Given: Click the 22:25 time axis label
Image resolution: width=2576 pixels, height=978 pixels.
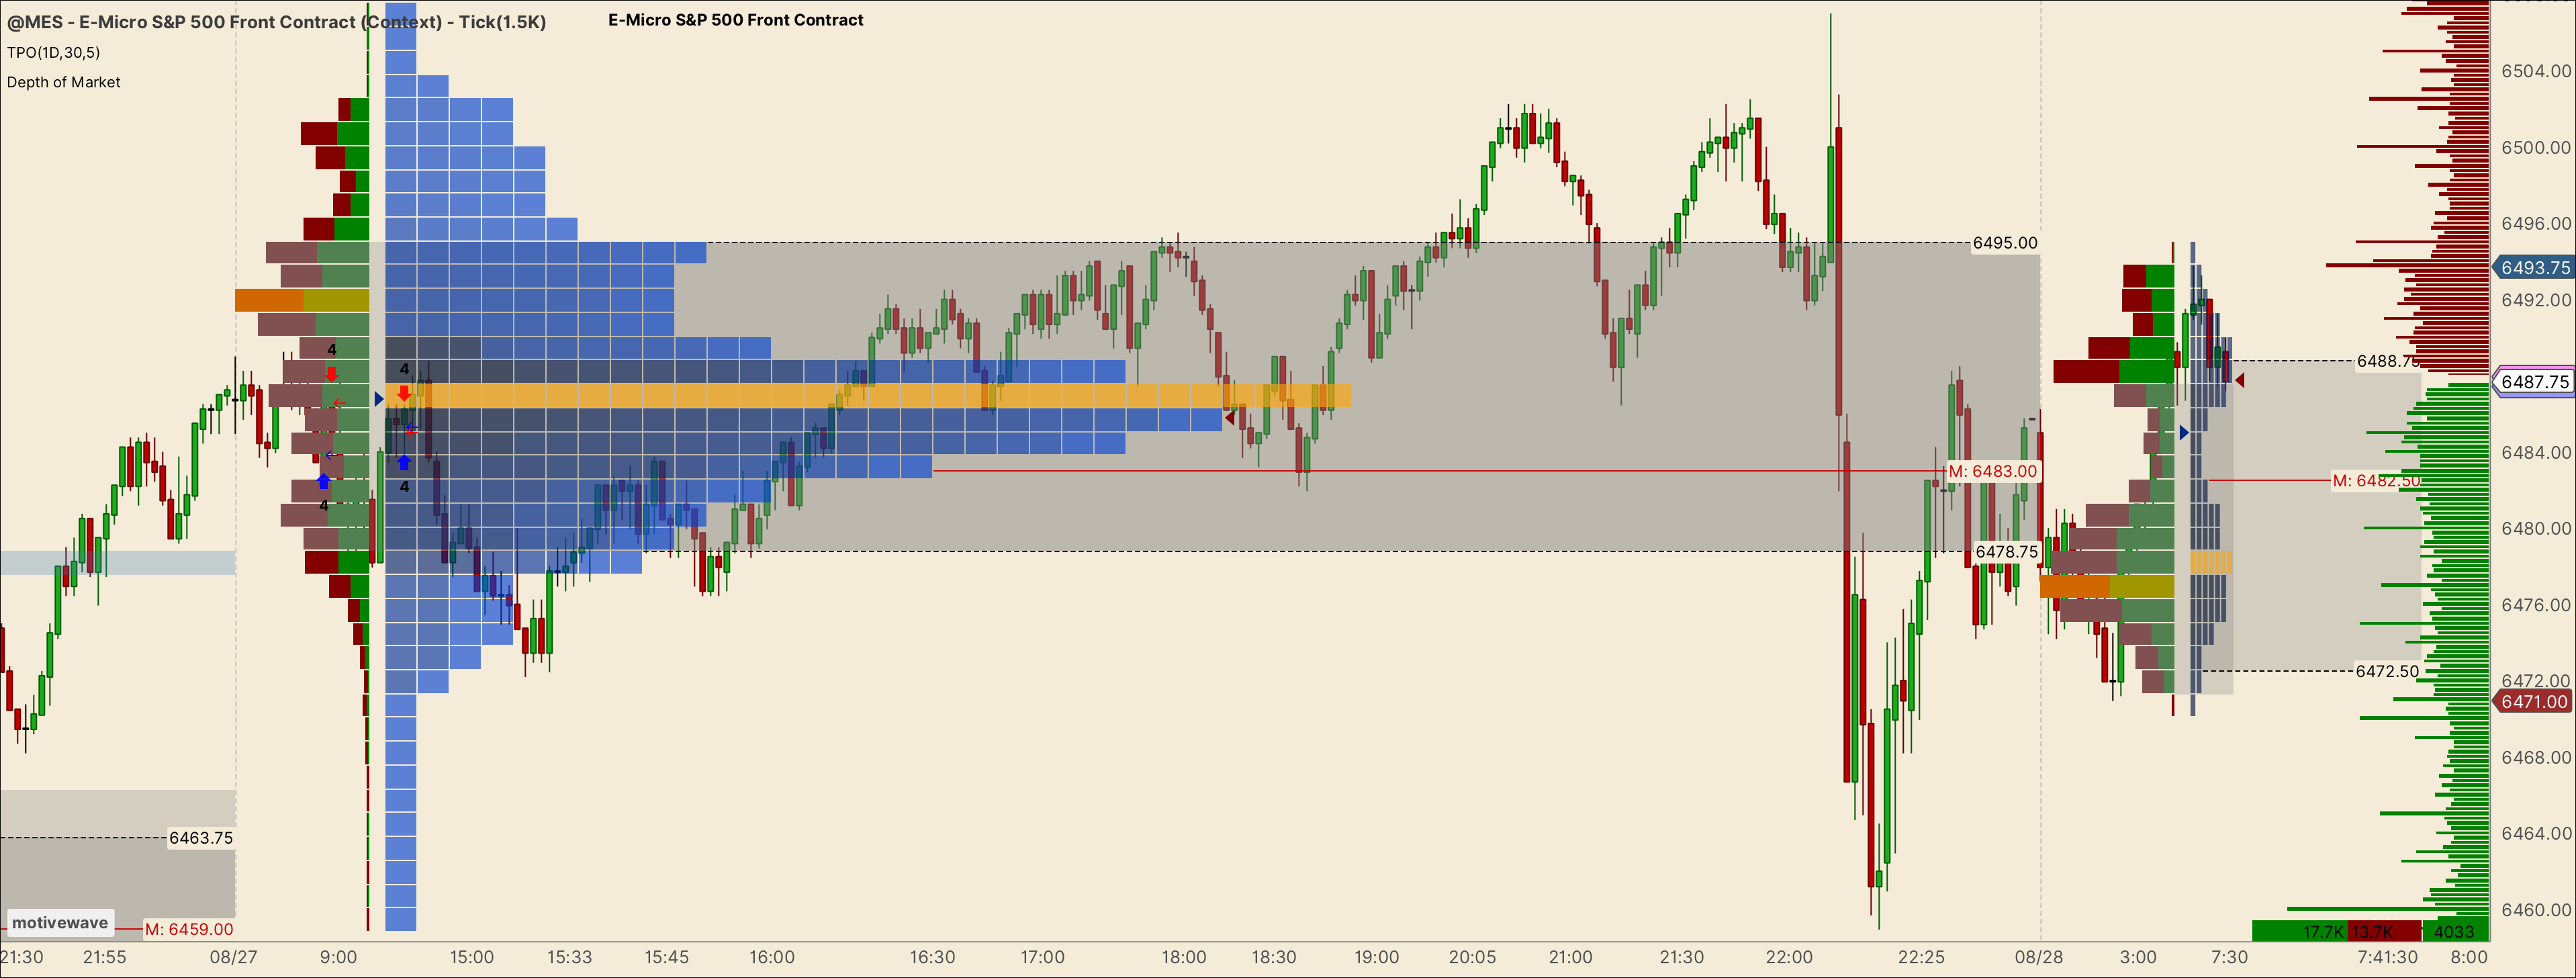Looking at the screenshot, I should click(x=1921, y=957).
